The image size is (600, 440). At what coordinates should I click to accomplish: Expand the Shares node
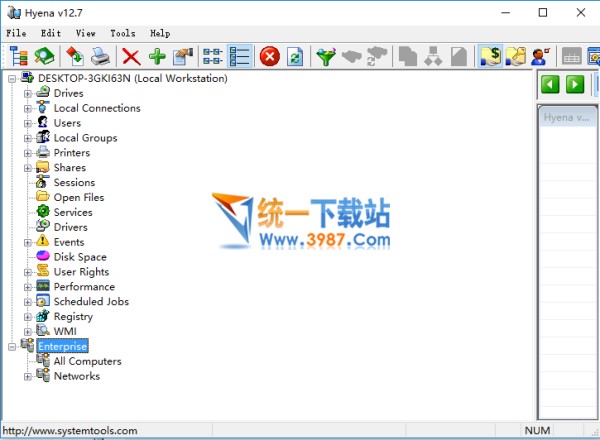click(x=28, y=168)
